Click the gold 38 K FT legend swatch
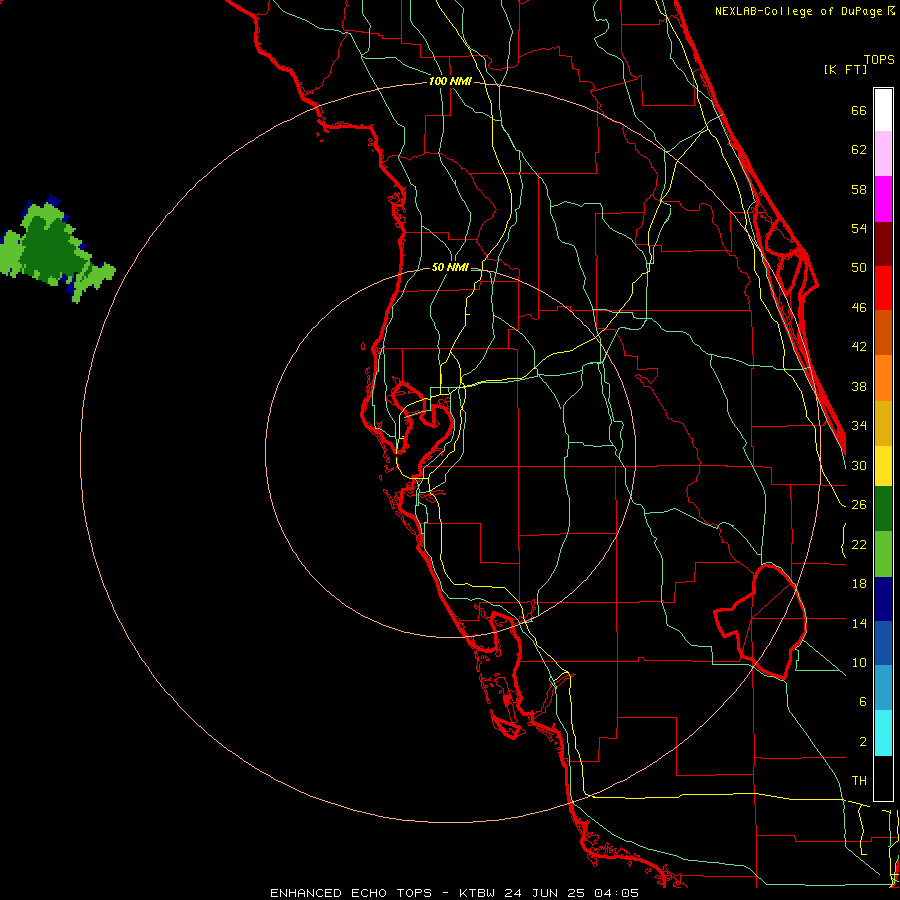The width and height of the screenshot is (900, 900). click(x=883, y=423)
